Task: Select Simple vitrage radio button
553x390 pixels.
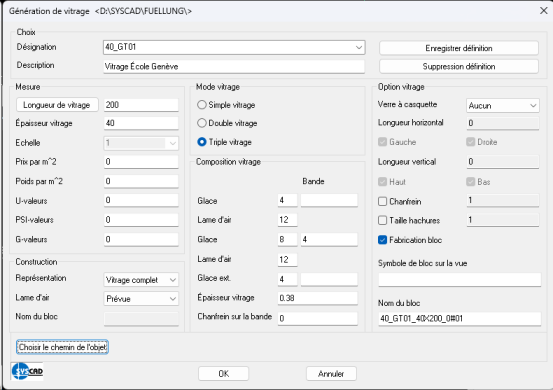Action: point(202,105)
